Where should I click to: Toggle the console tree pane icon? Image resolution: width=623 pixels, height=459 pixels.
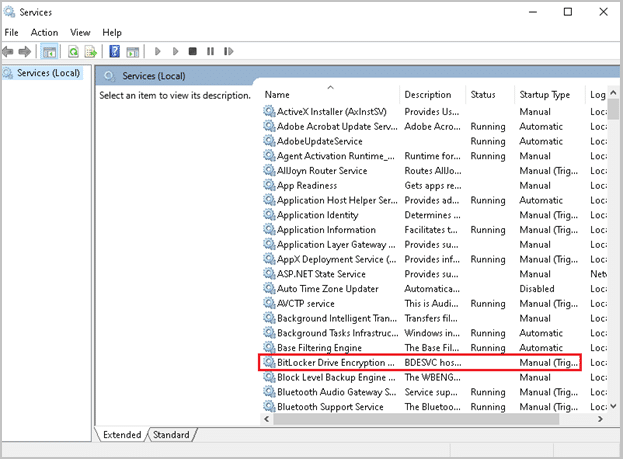pos(49,51)
